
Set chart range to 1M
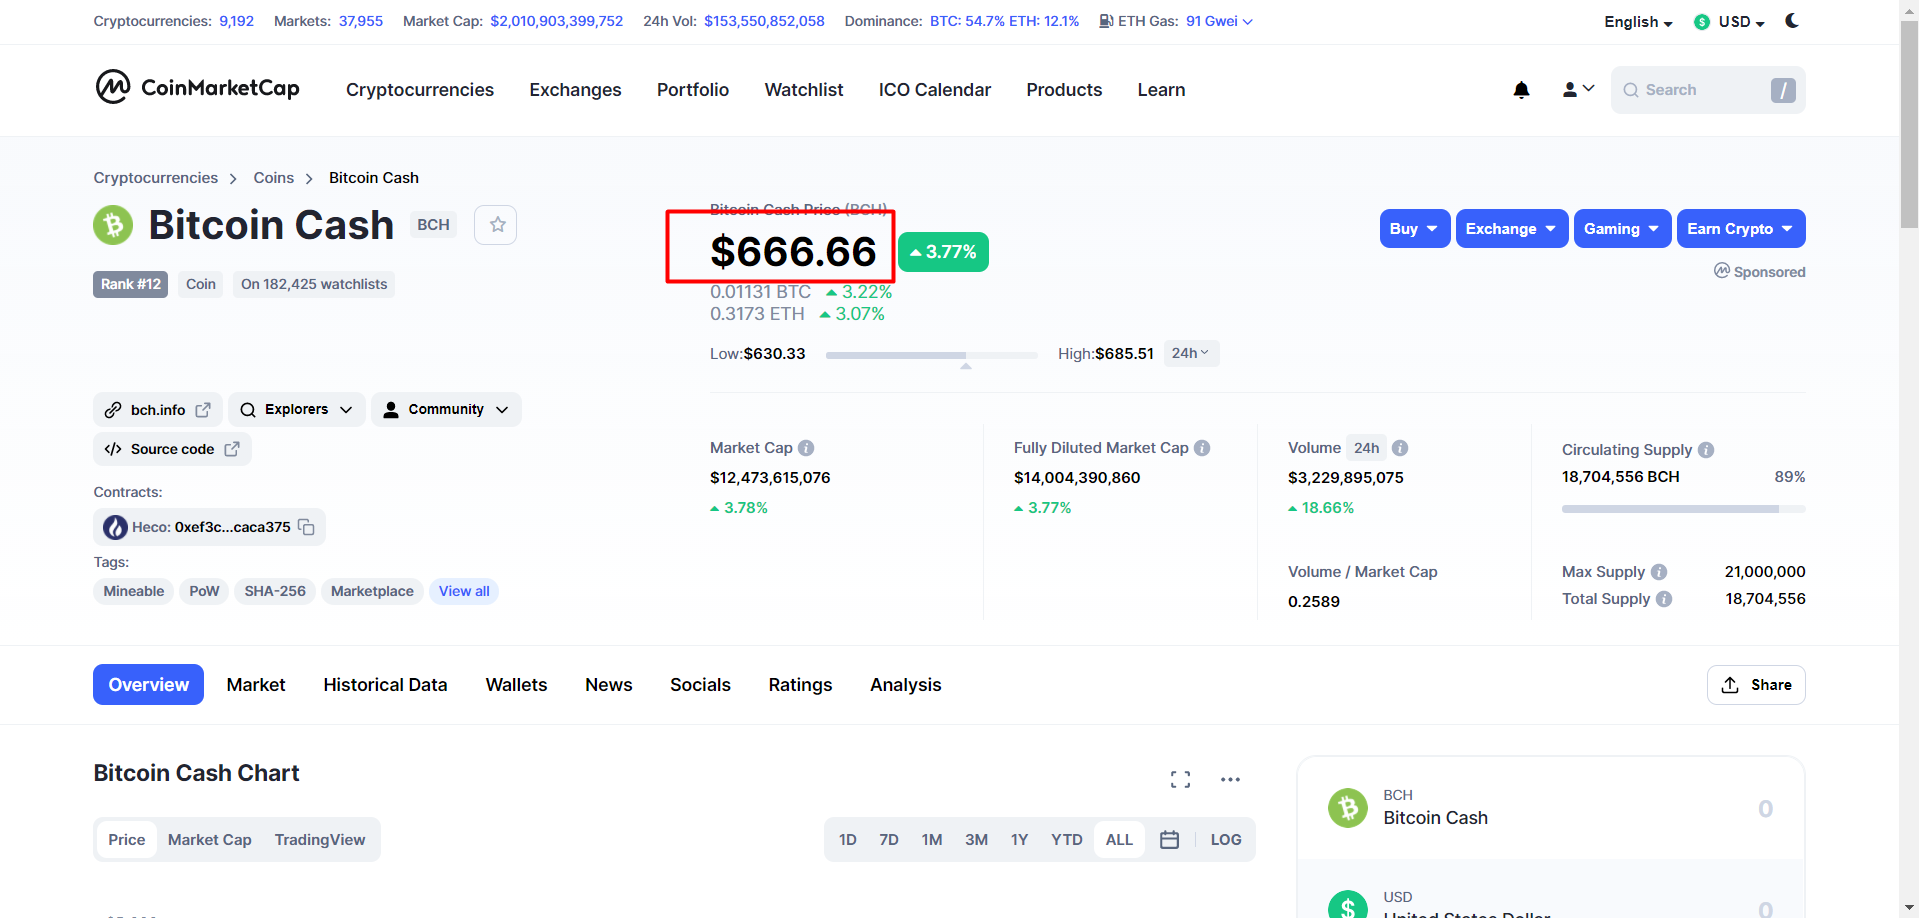tap(932, 840)
